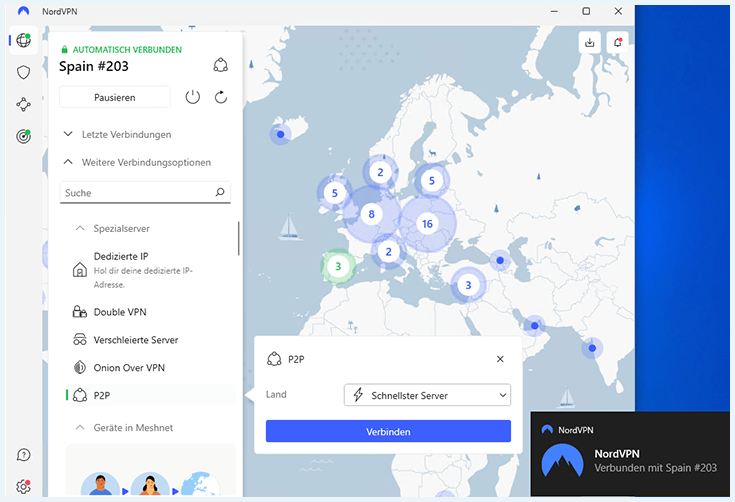
Task: Collapse Weitere Verbindungsoptionen section
Action: point(137,162)
